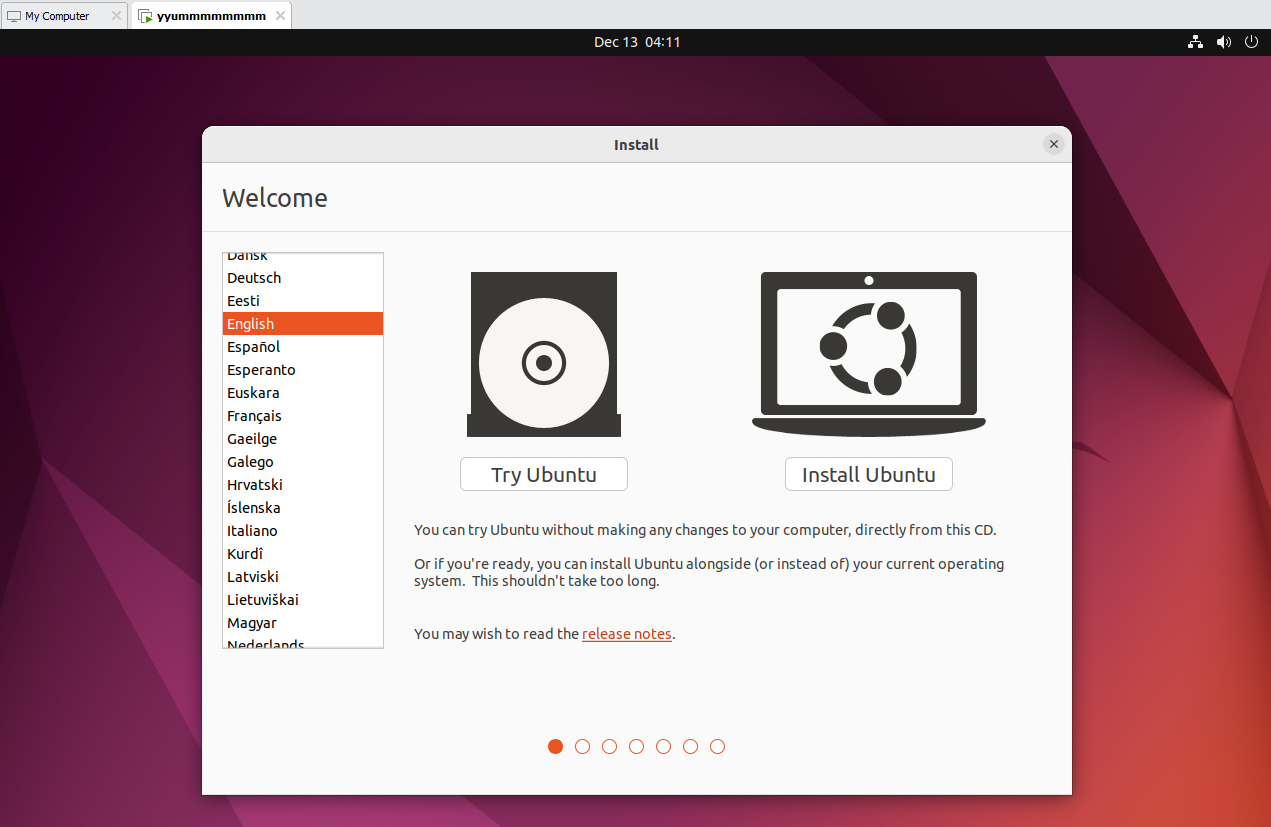Select Íslenska in the language list

[303, 508]
